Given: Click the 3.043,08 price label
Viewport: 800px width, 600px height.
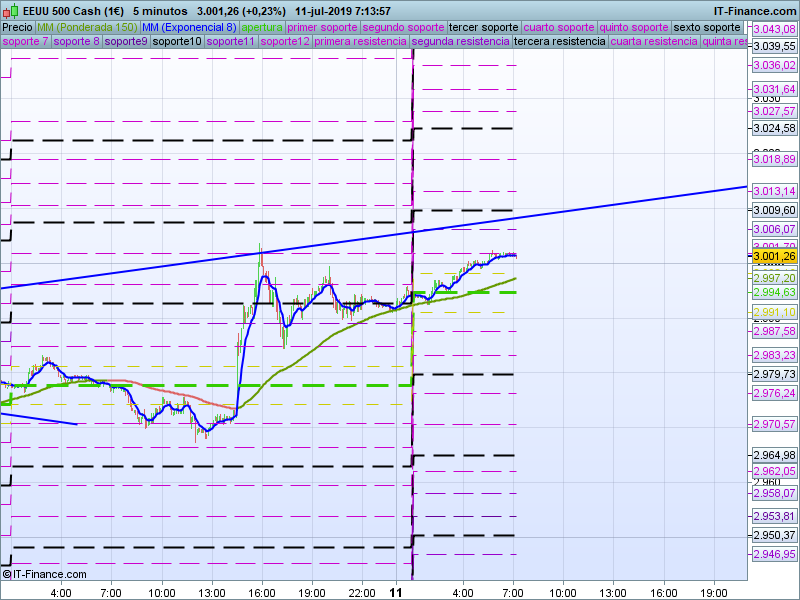Looking at the screenshot, I should click(x=774, y=29).
